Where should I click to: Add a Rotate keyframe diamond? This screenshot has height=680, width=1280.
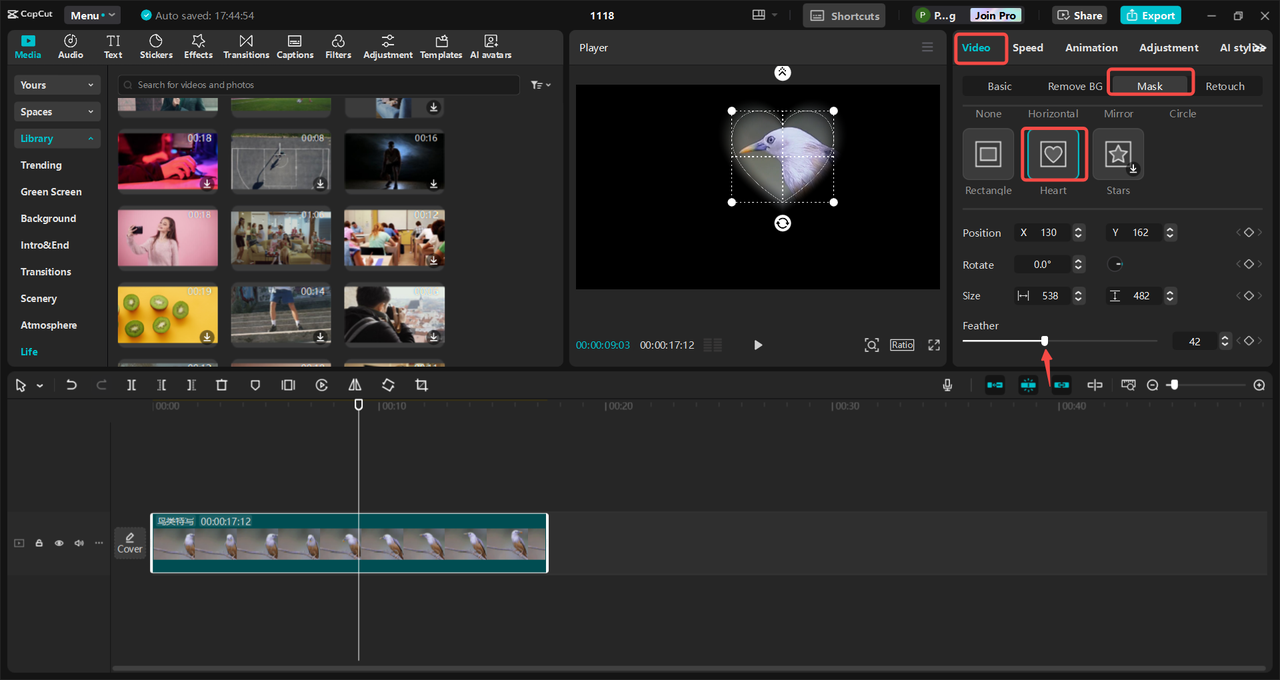(1248, 264)
